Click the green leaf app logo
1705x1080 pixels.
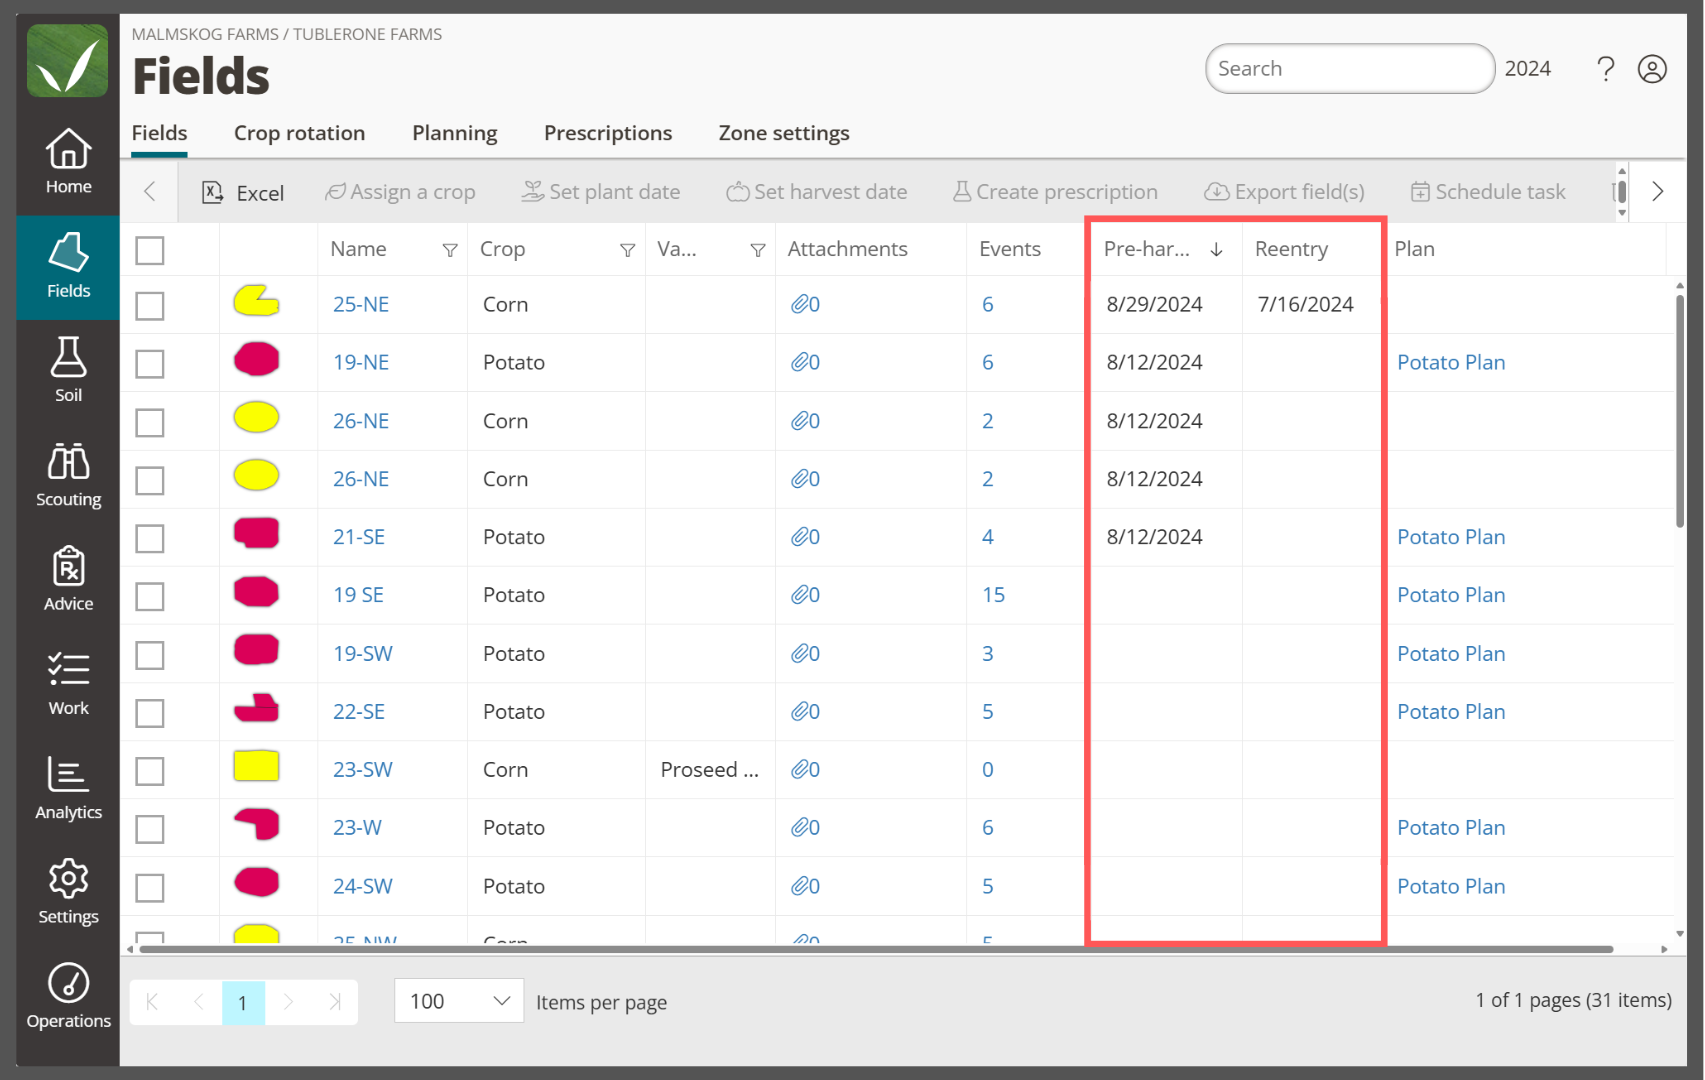click(67, 61)
